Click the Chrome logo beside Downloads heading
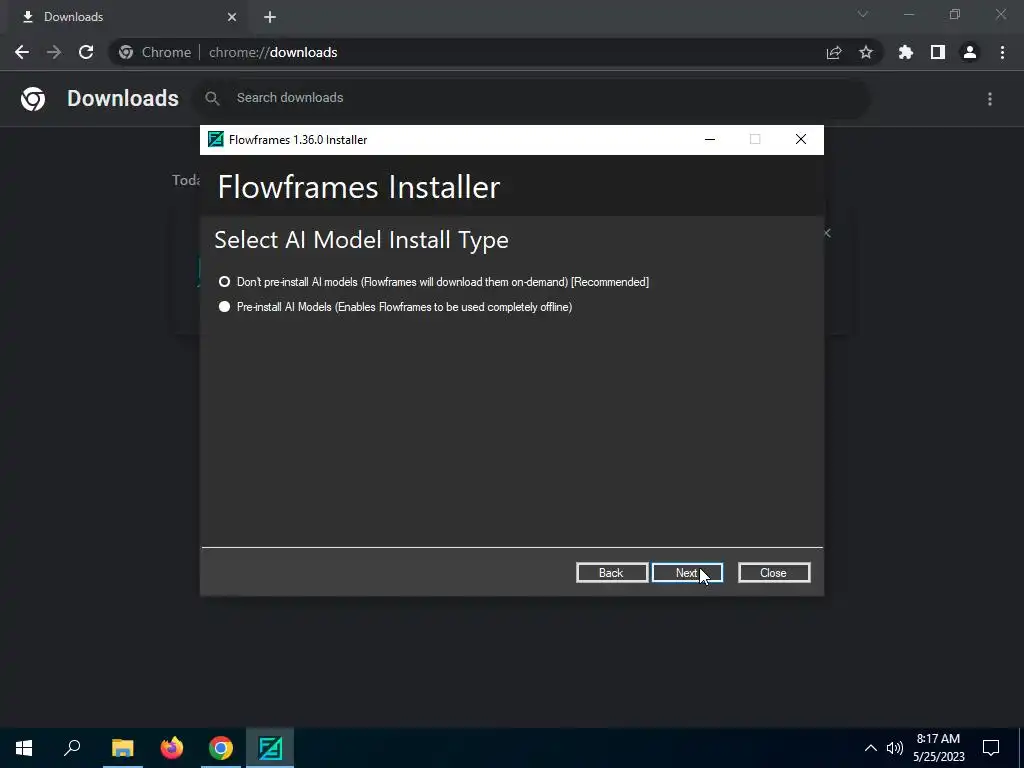The image size is (1024, 768). tap(33, 99)
